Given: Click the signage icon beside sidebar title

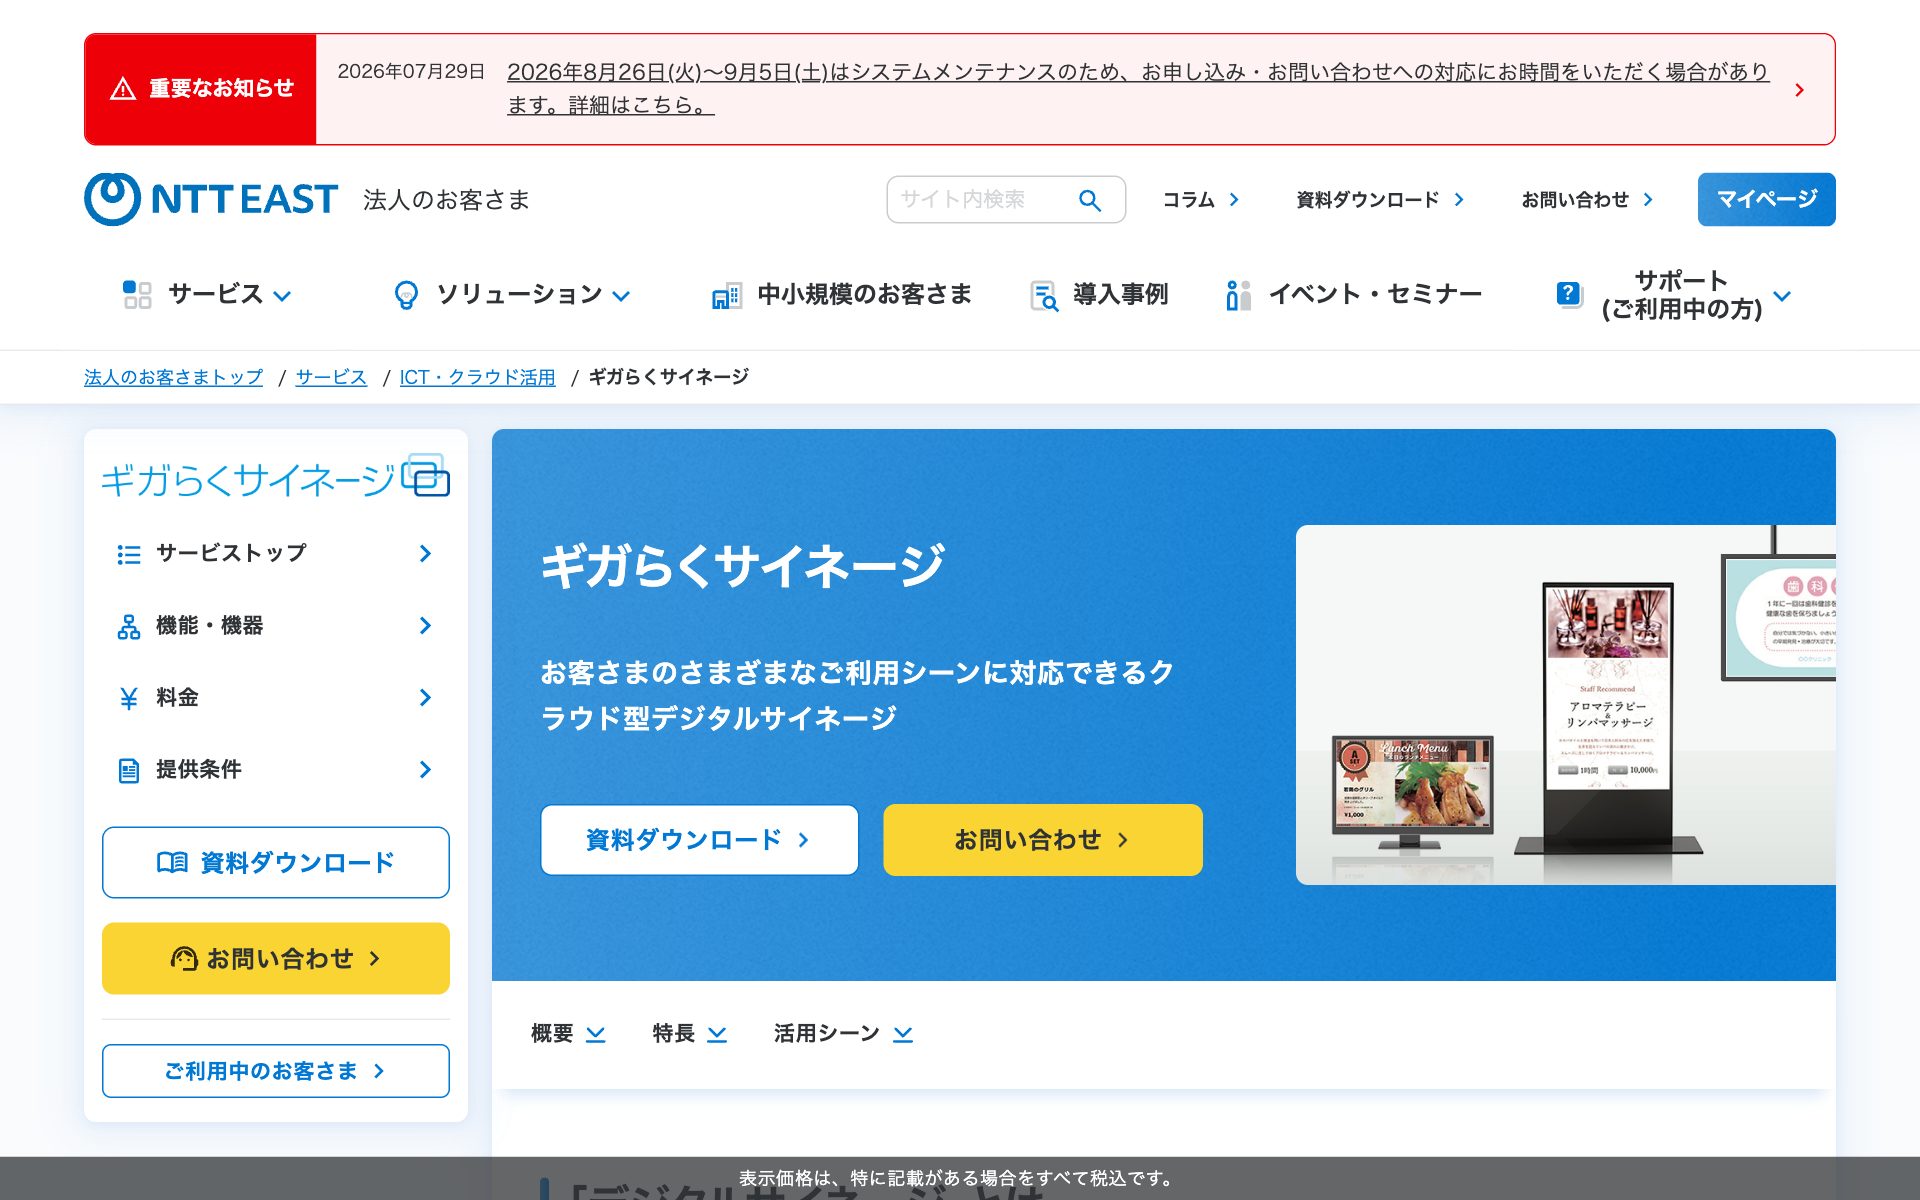Looking at the screenshot, I should point(426,476).
